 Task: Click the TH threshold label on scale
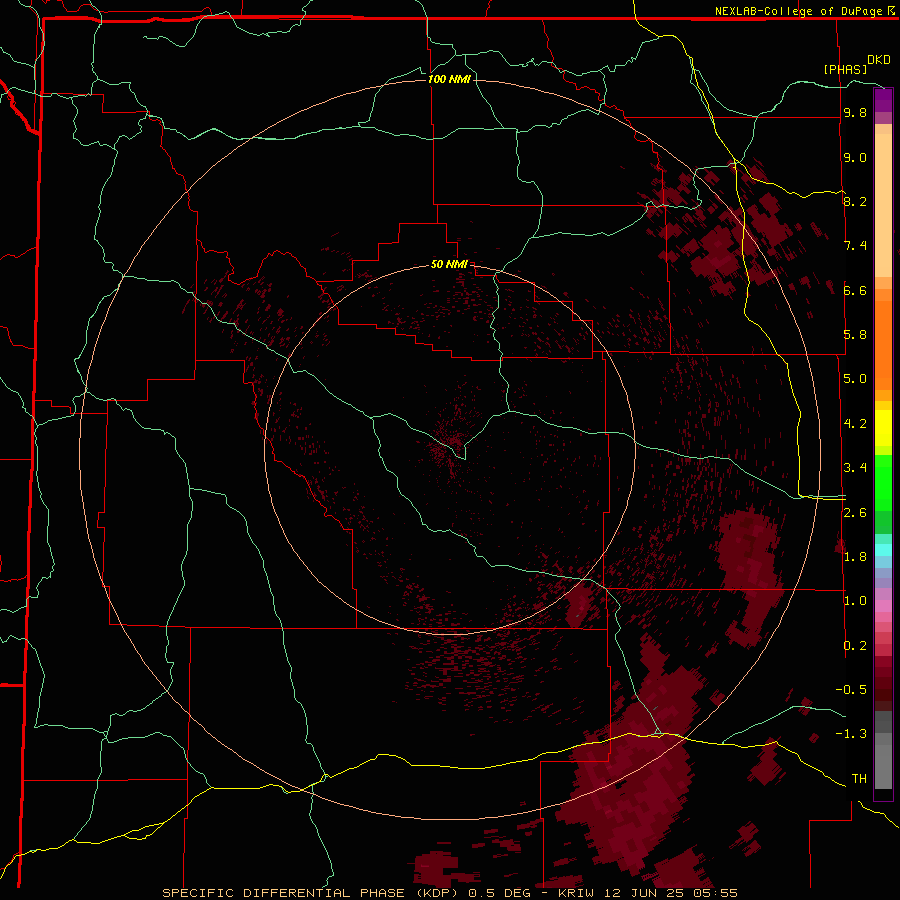pos(859,779)
